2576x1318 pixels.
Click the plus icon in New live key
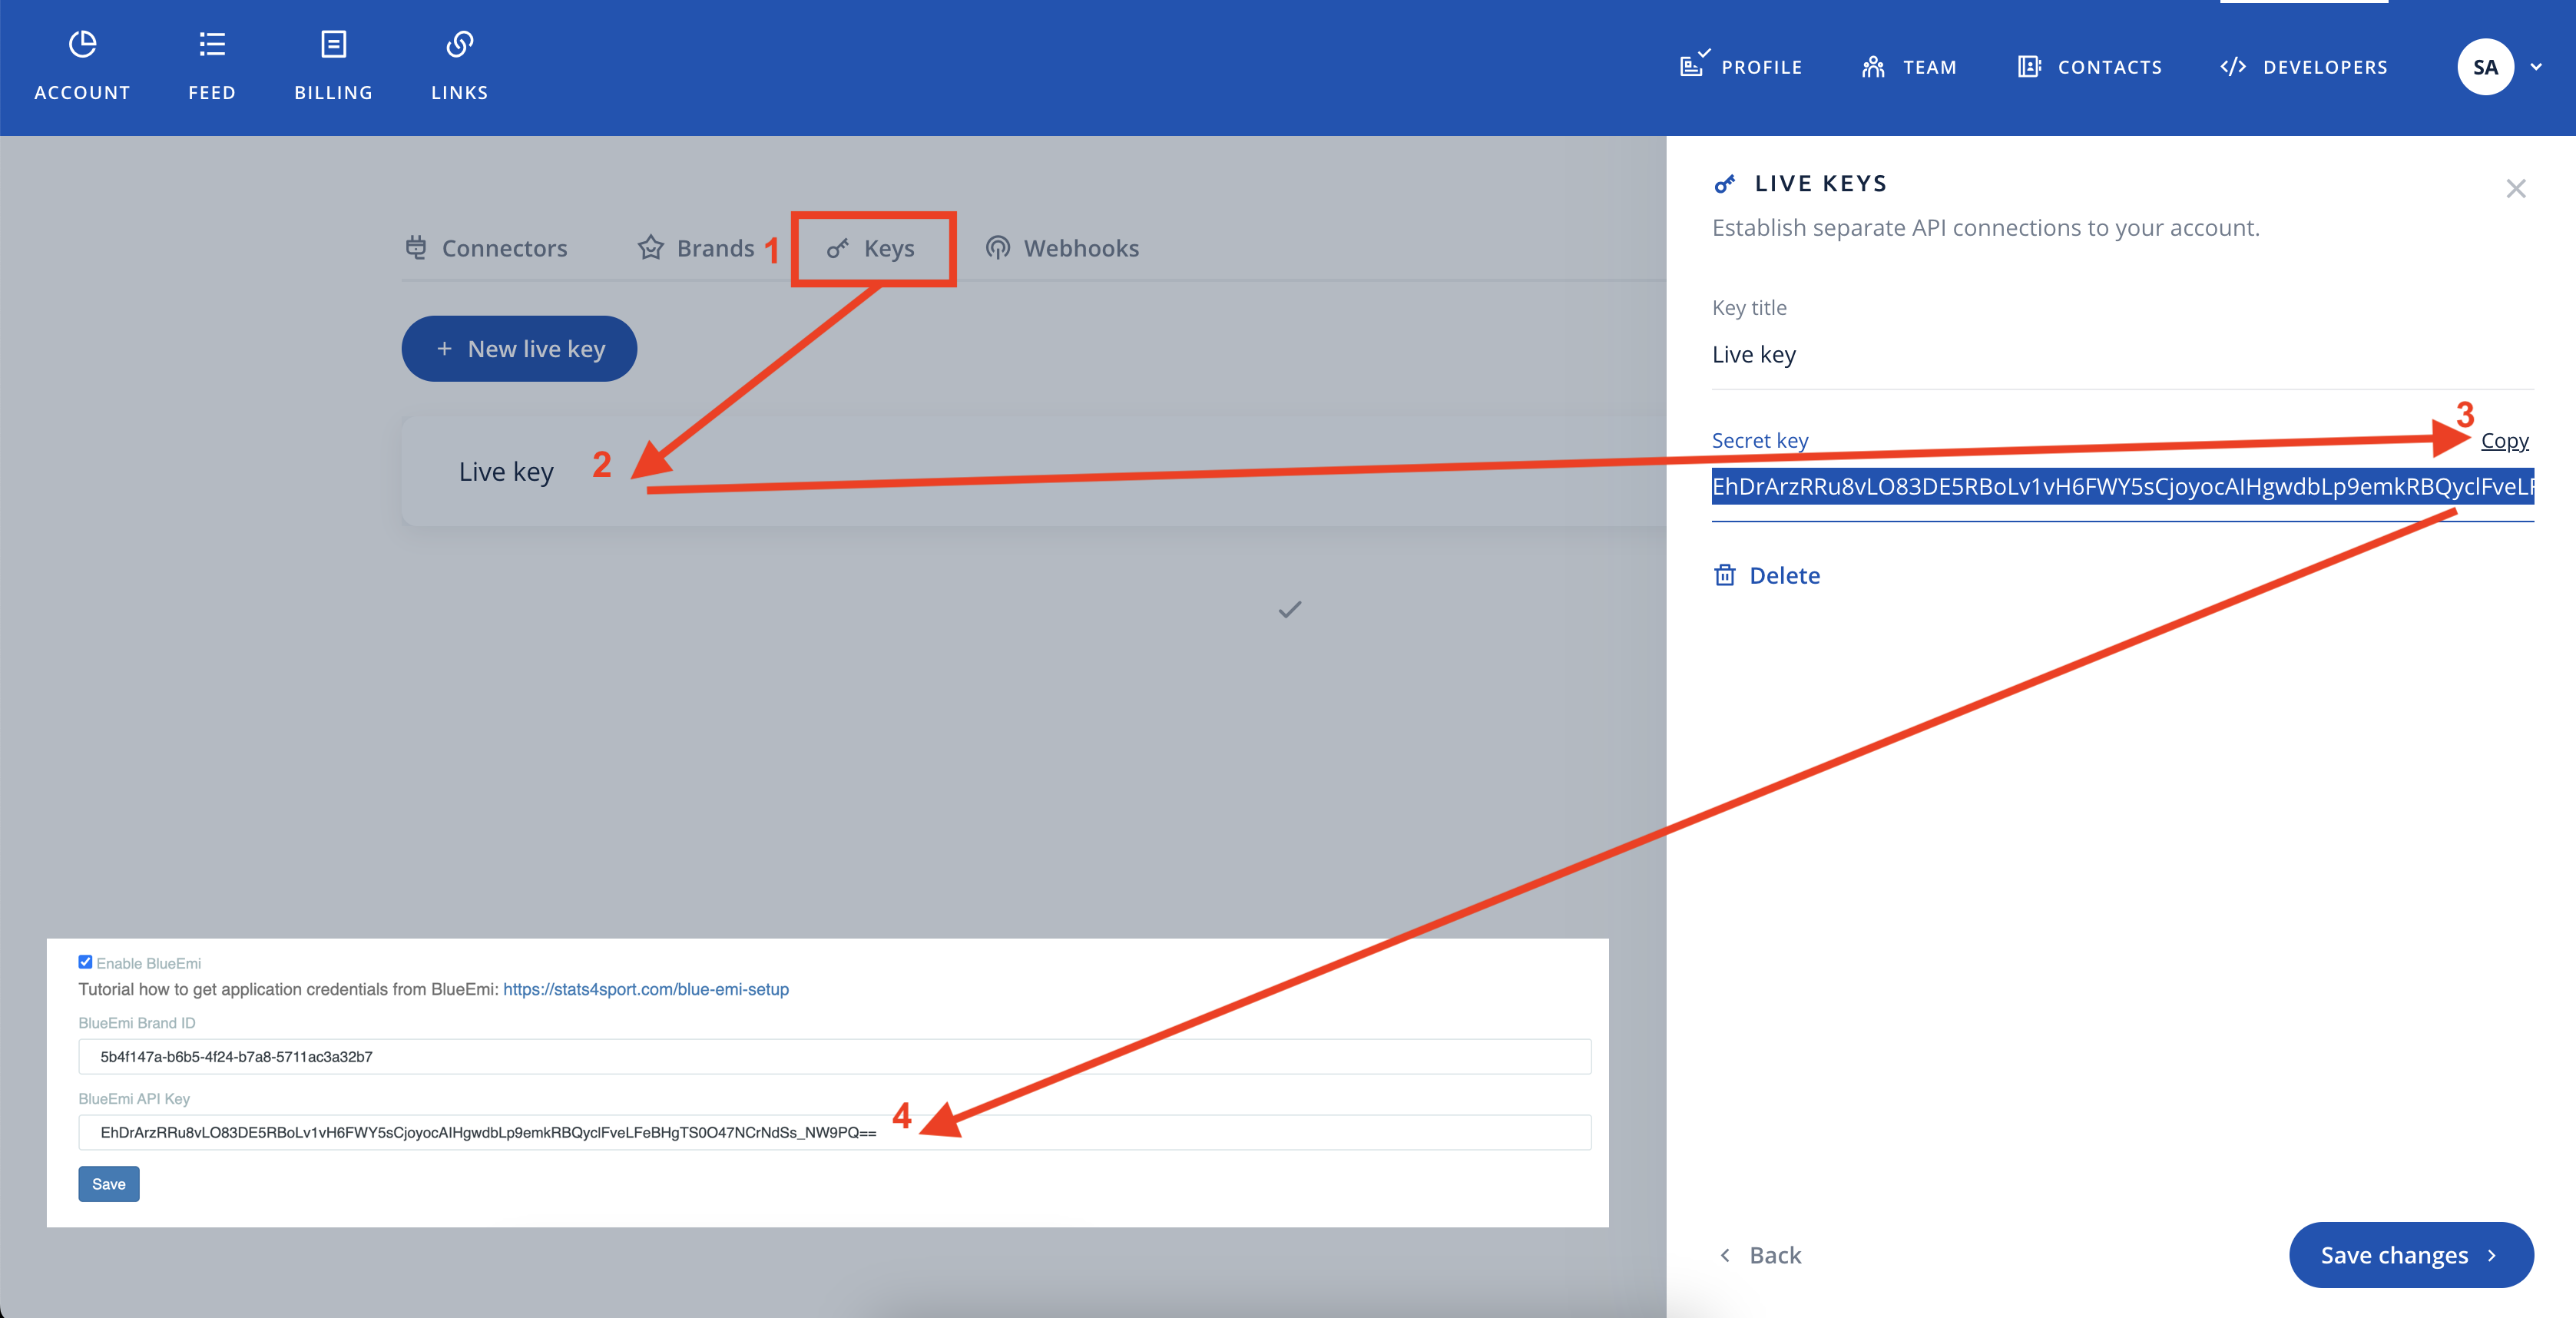point(444,349)
